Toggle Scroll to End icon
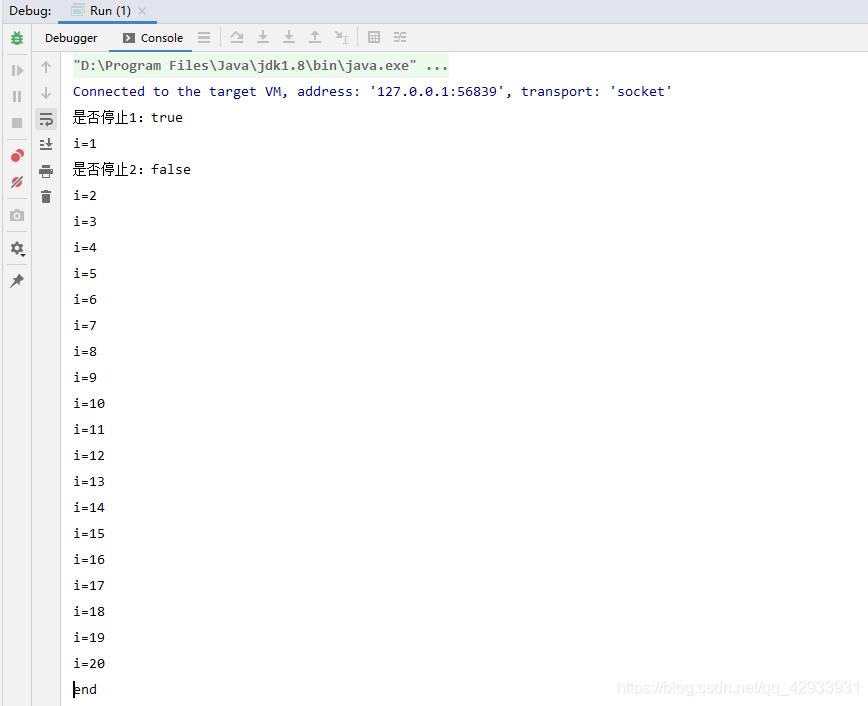868x706 pixels. [x=46, y=145]
